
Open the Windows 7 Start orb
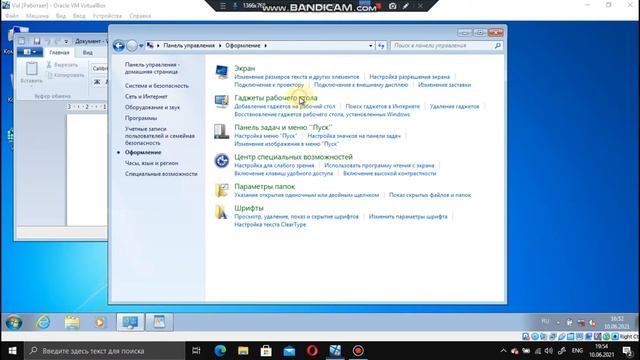[x=14, y=322]
